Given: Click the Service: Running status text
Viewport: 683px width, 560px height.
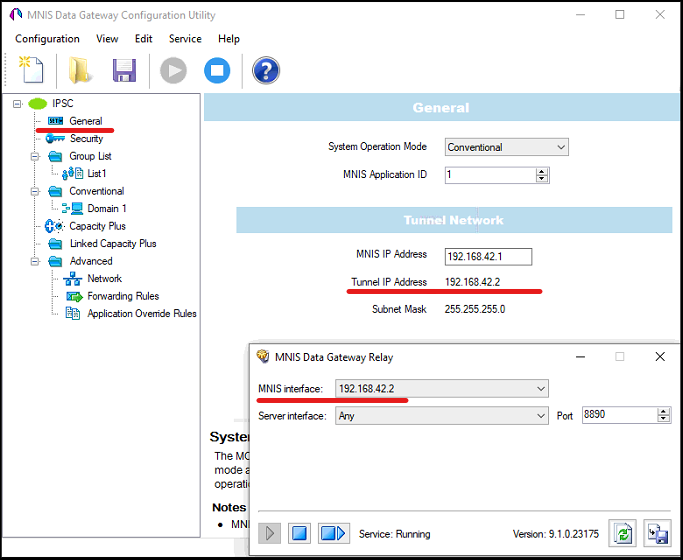Looking at the screenshot, I should pos(394,534).
